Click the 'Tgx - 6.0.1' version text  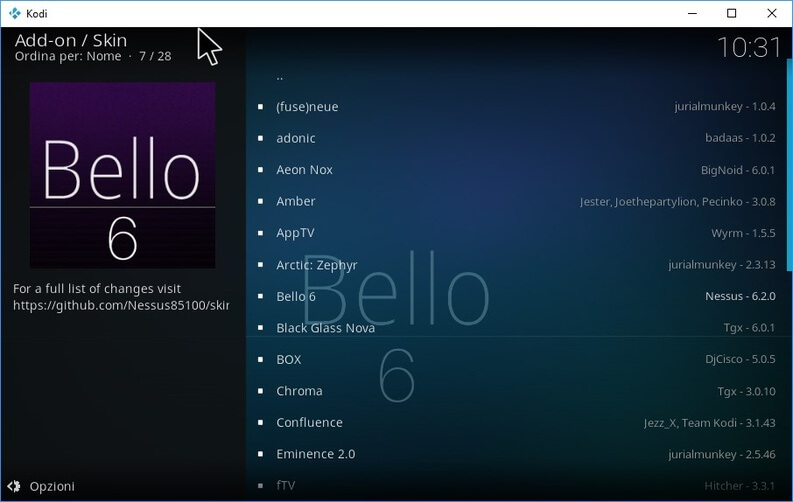pyautogui.click(x=750, y=328)
